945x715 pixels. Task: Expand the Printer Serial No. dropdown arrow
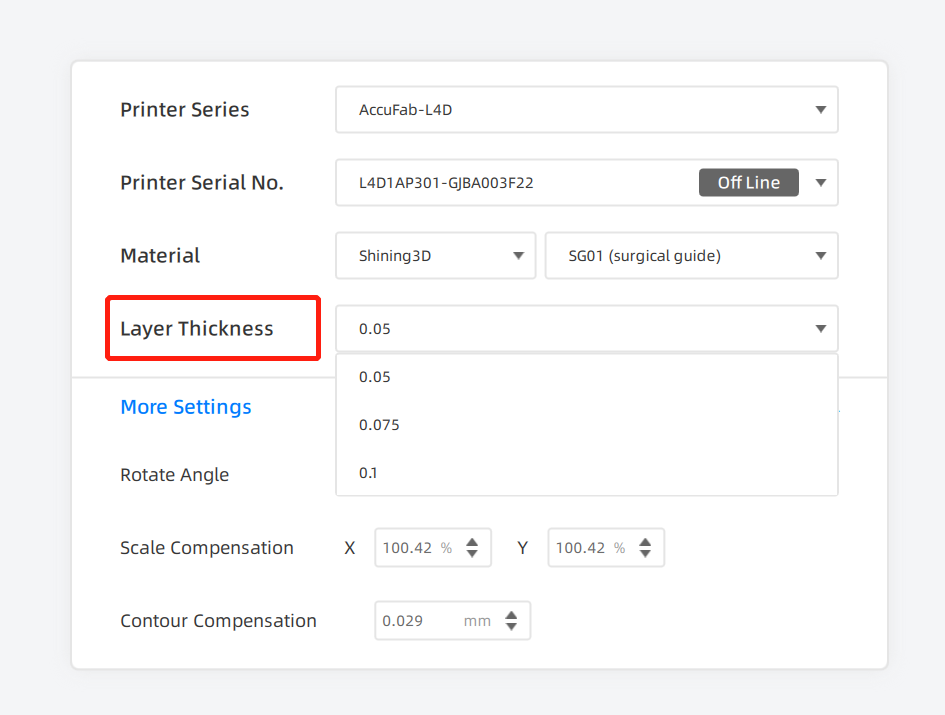point(820,183)
